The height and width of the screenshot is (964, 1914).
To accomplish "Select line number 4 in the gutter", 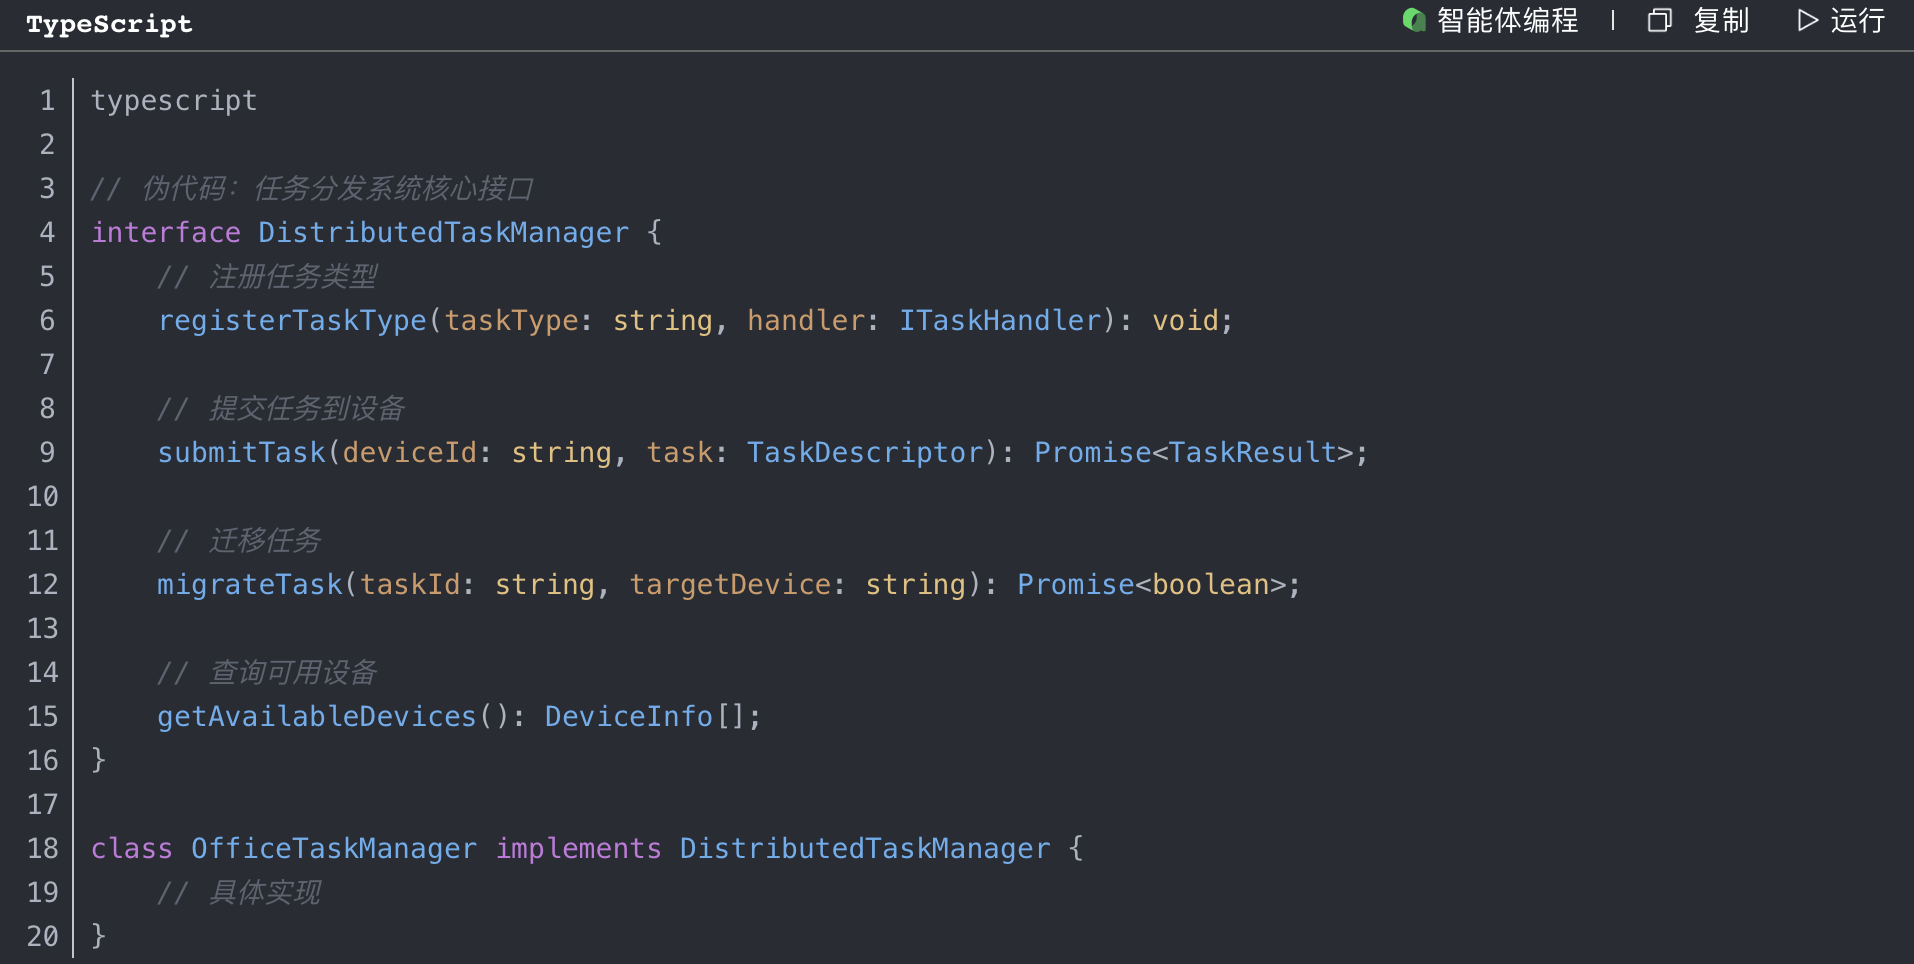I will click(47, 232).
